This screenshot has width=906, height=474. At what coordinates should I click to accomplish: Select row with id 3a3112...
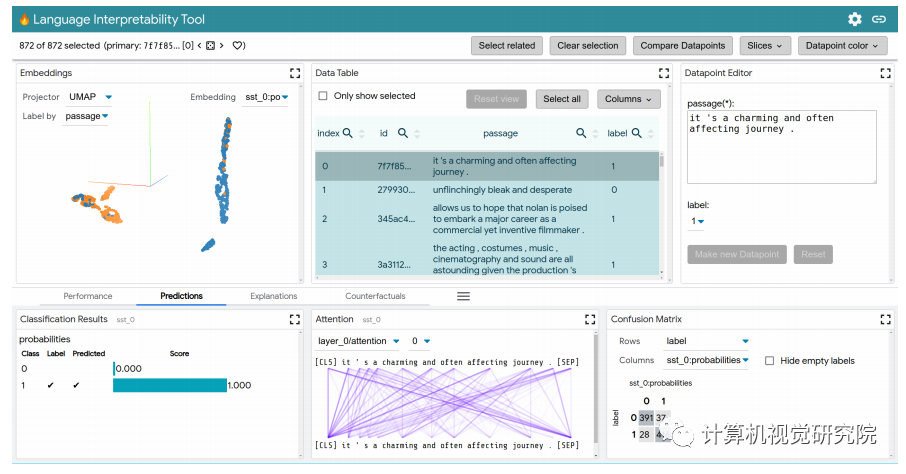(487, 259)
